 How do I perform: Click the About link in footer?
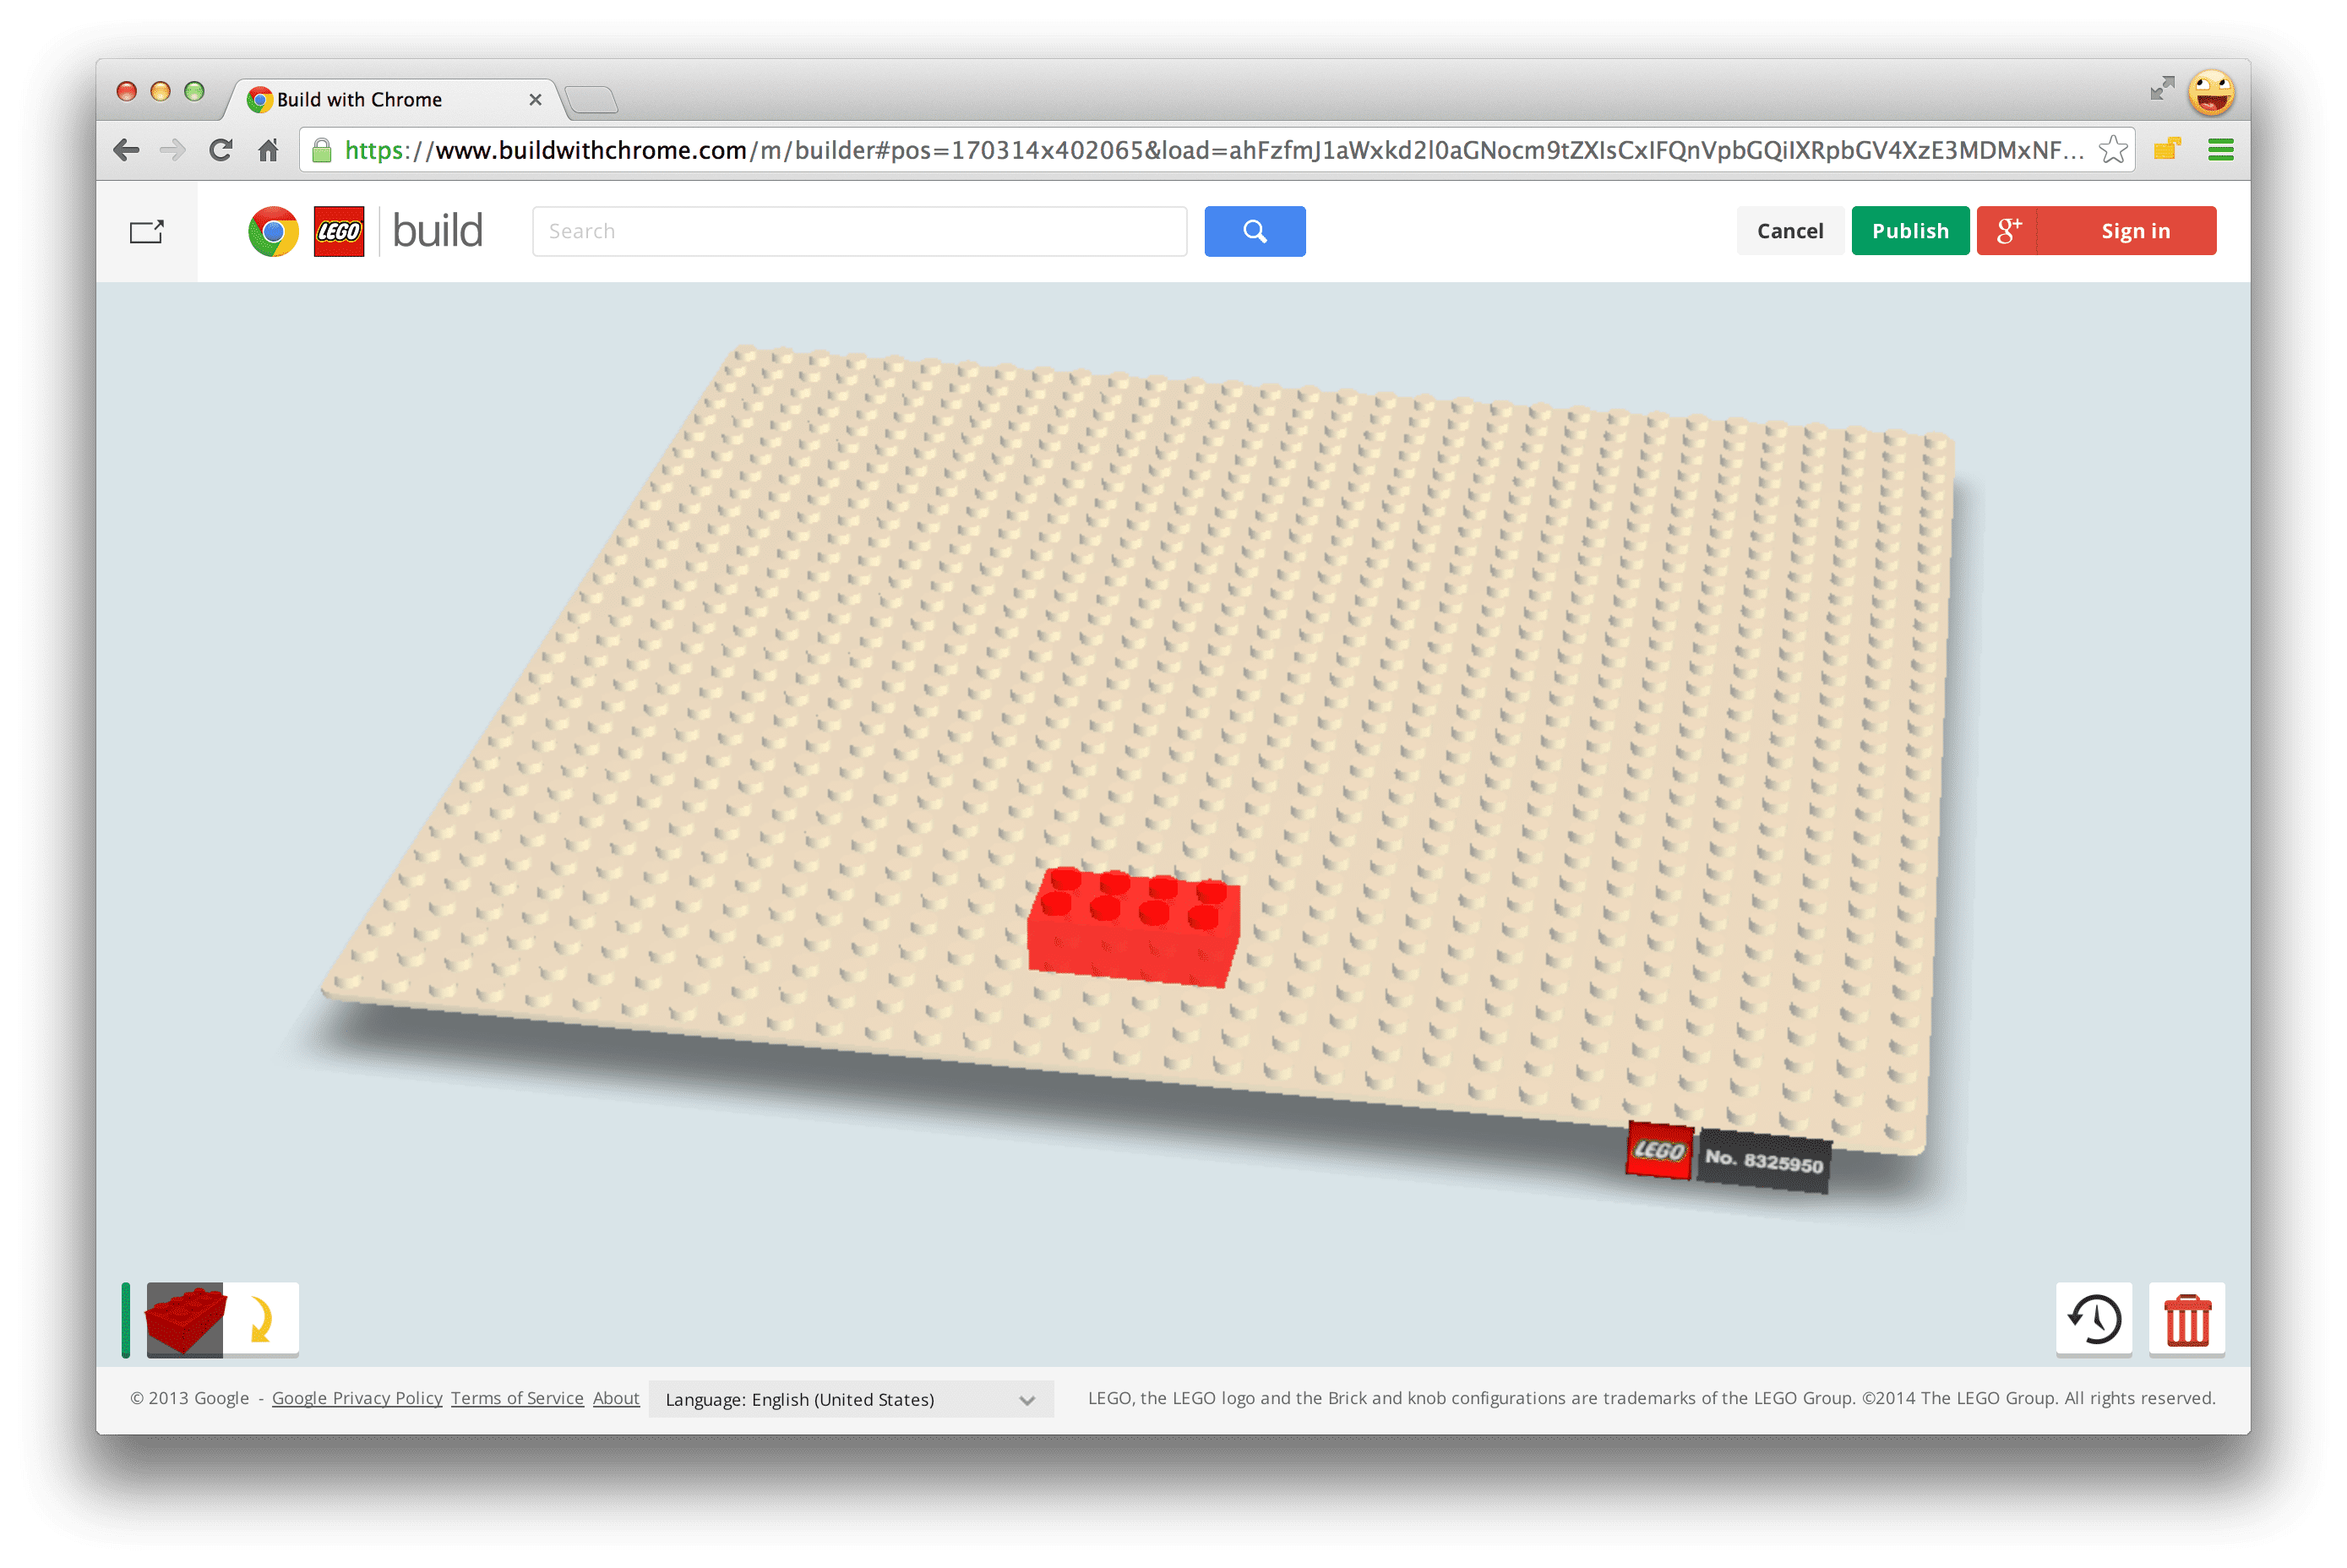614,1398
